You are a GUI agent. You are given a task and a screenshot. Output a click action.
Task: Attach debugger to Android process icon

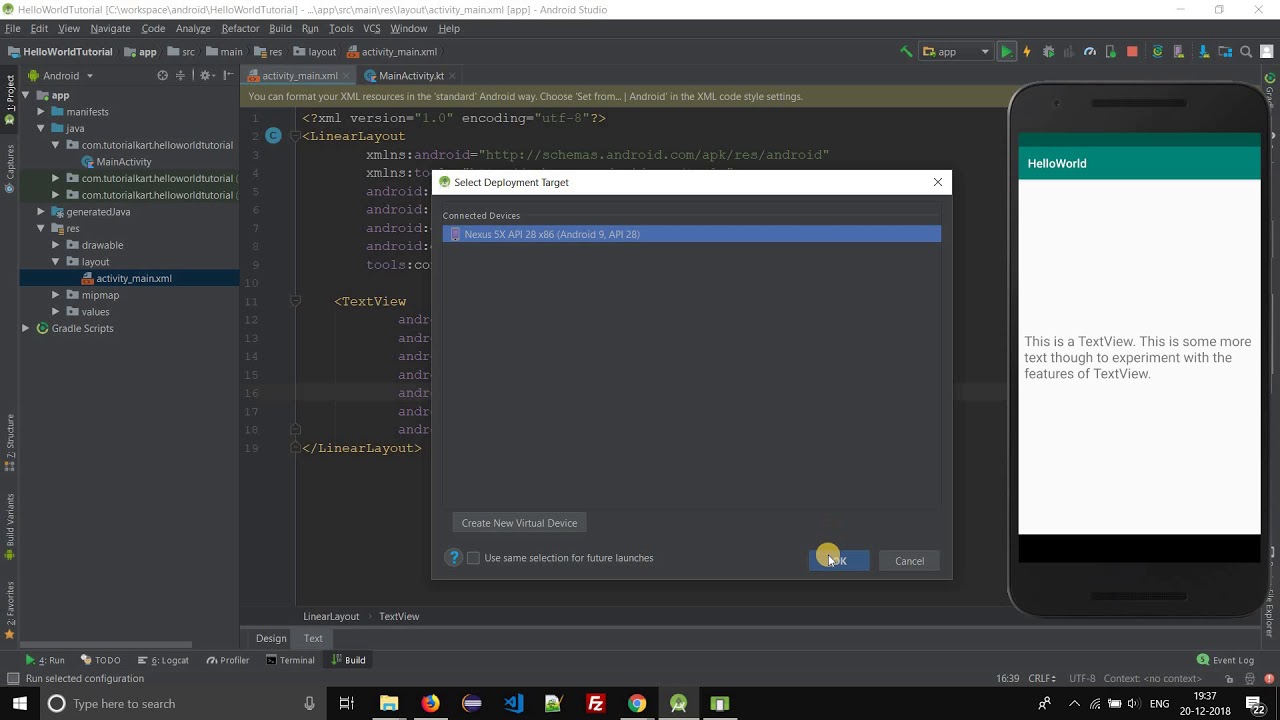[1111, 52]
